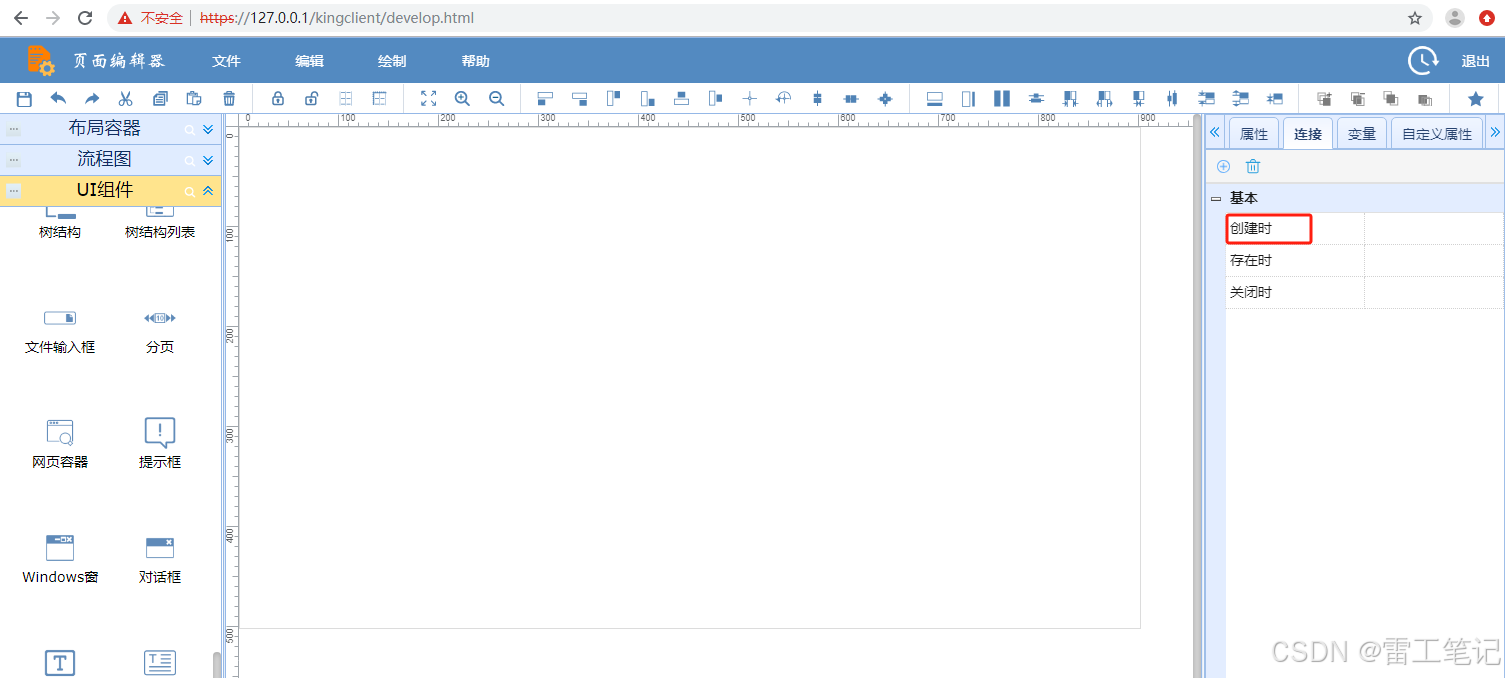Click the 关闭时 property row label
Image resolution: width=1505 pixels, height=678 pixels.
point(1251,292)
